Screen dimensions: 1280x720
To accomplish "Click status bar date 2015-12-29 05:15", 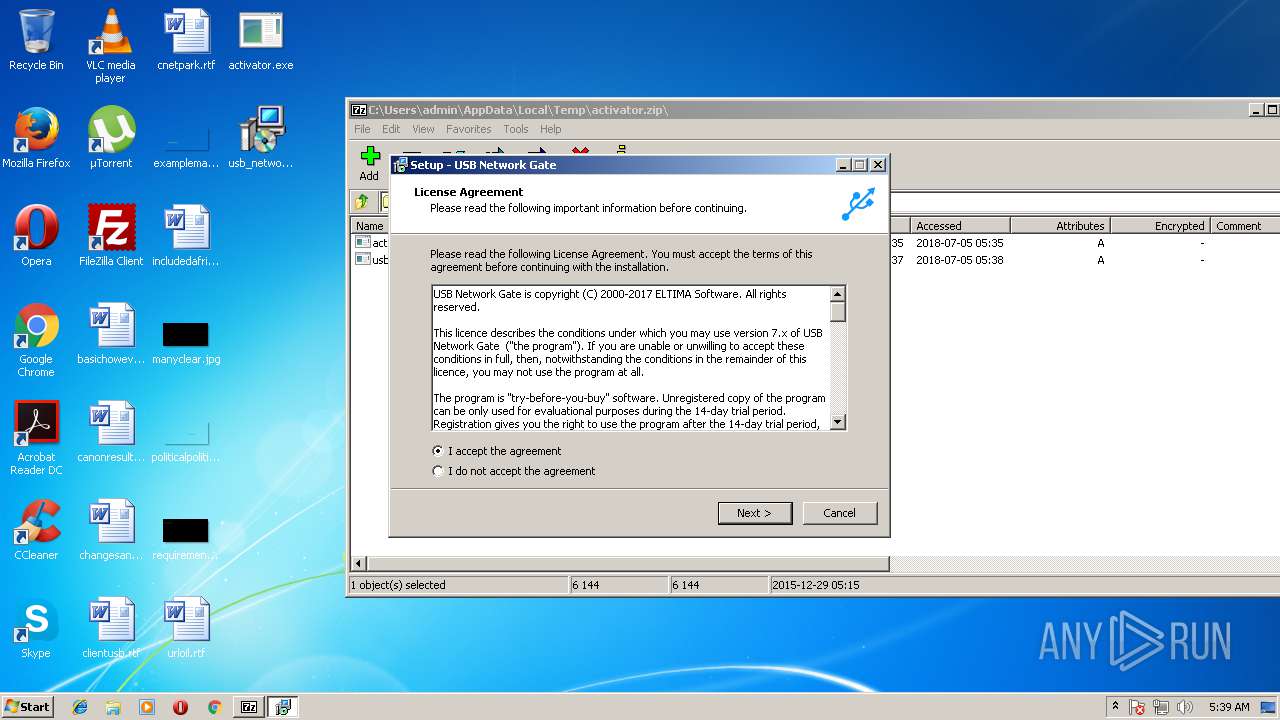I will point(816,585).
